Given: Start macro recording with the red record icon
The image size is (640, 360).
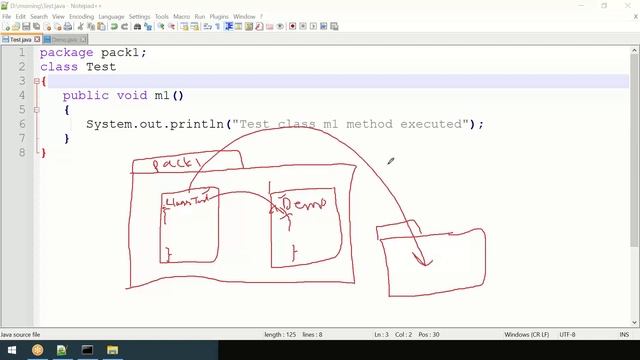Looking at the screenshot, I should click(292, 27).
